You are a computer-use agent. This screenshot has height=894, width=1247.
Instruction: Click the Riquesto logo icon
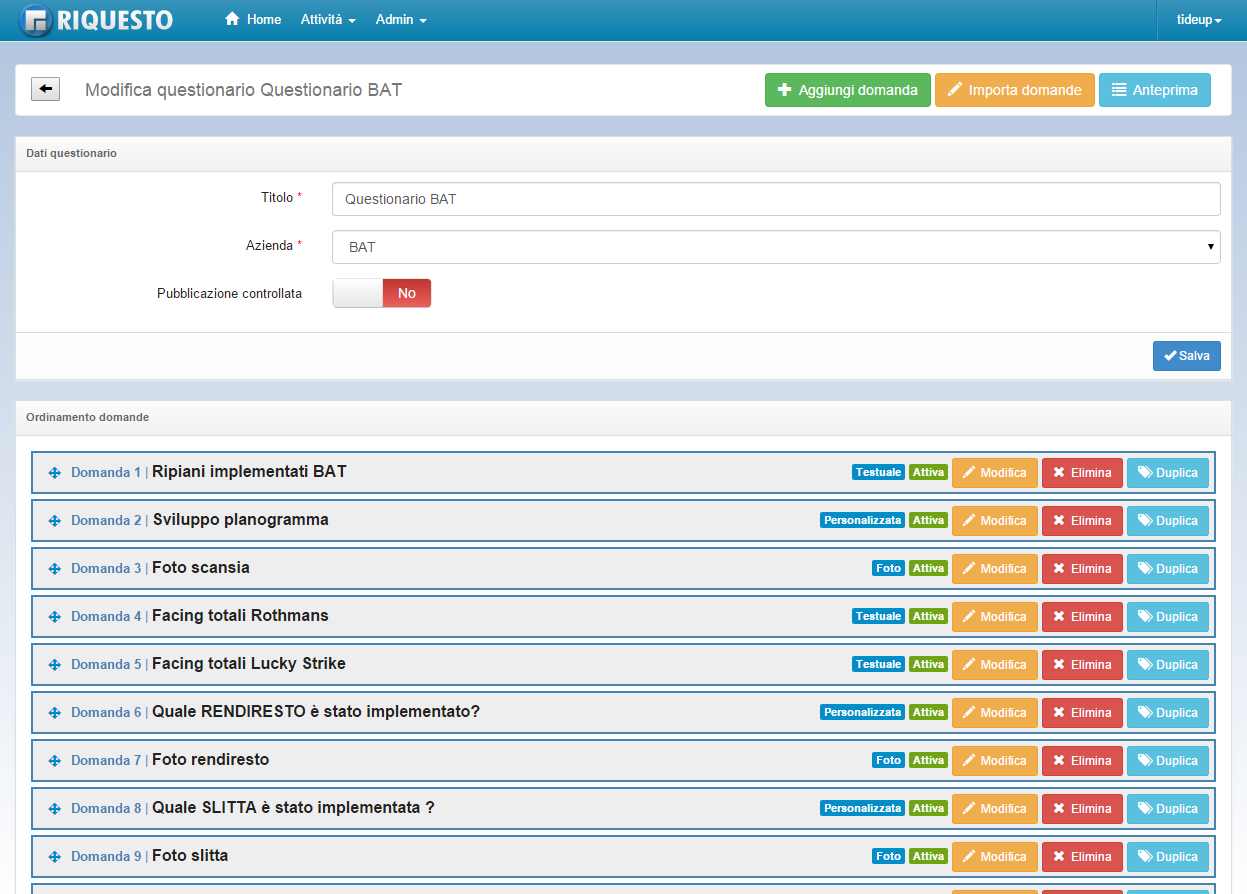click(x=37, y=21)
